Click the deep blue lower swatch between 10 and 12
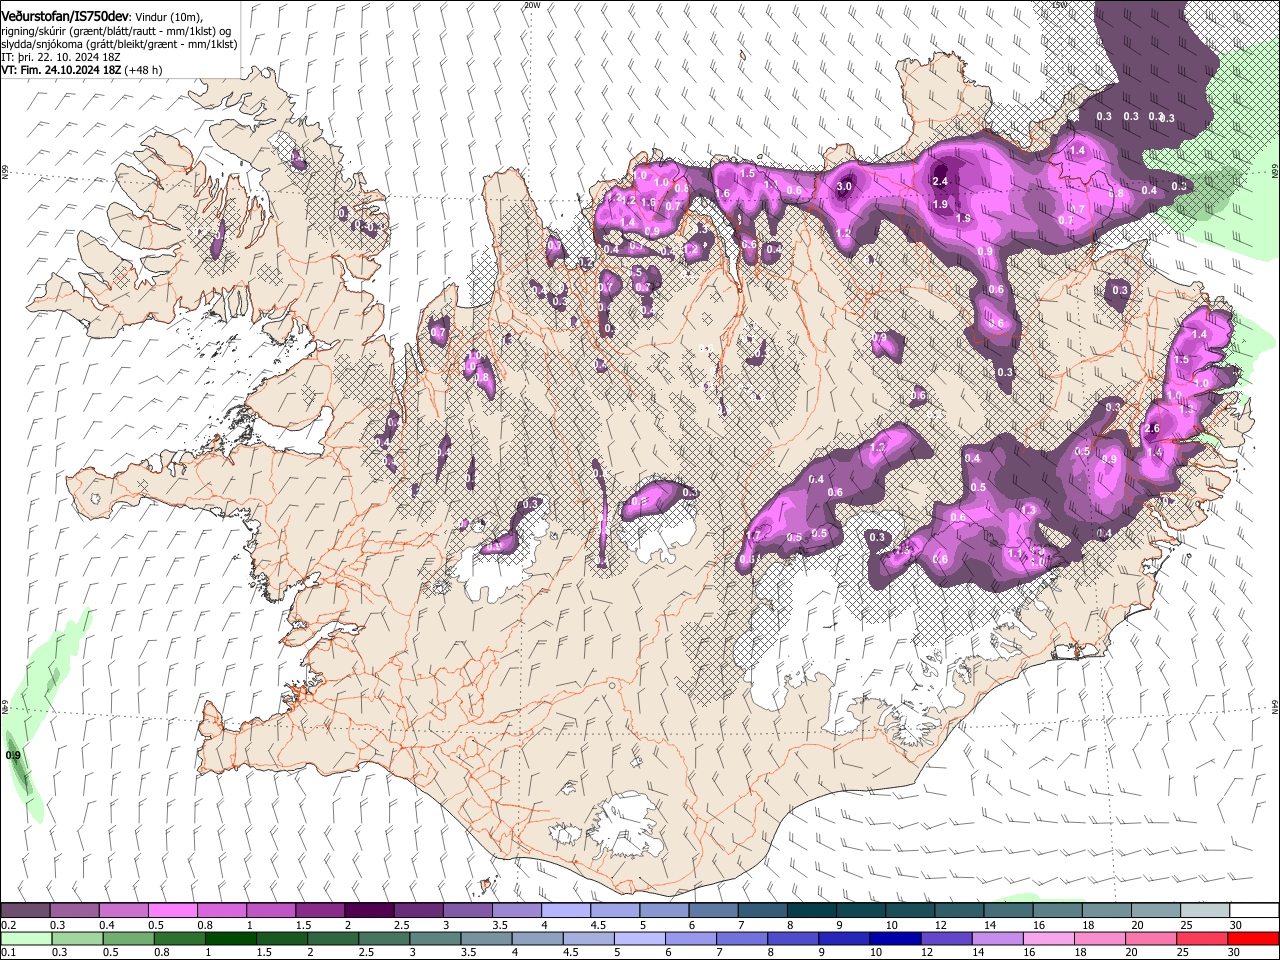The image size is (1280, 960). click(x=893, y=938)
